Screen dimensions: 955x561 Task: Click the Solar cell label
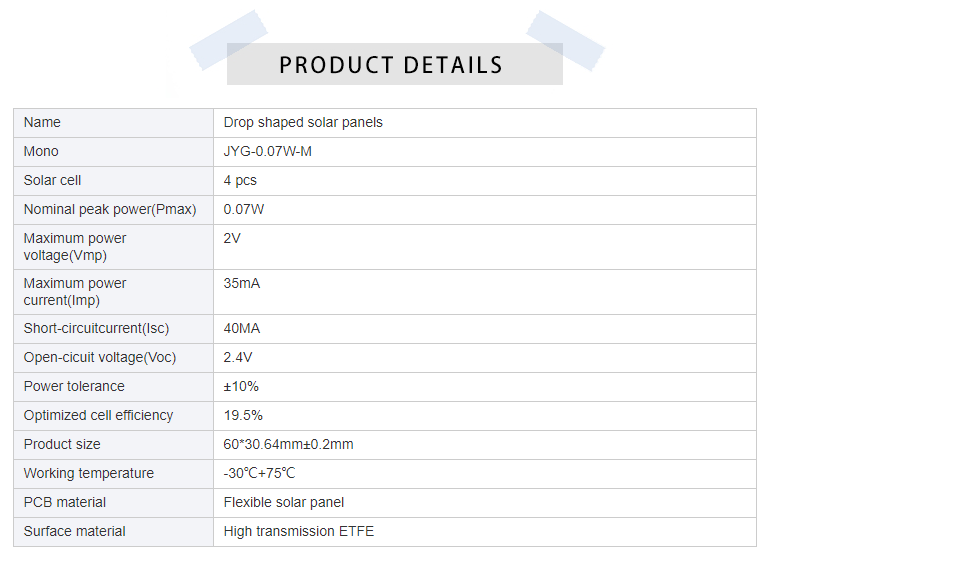click(53, 181)
